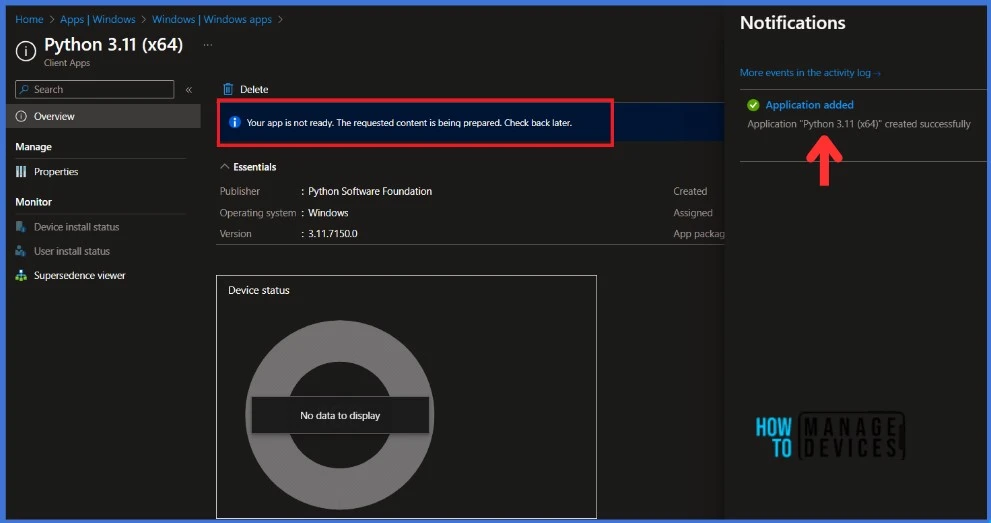Click the Windows operating system value
Screen dimensions: 991x523
click(328, 213)
